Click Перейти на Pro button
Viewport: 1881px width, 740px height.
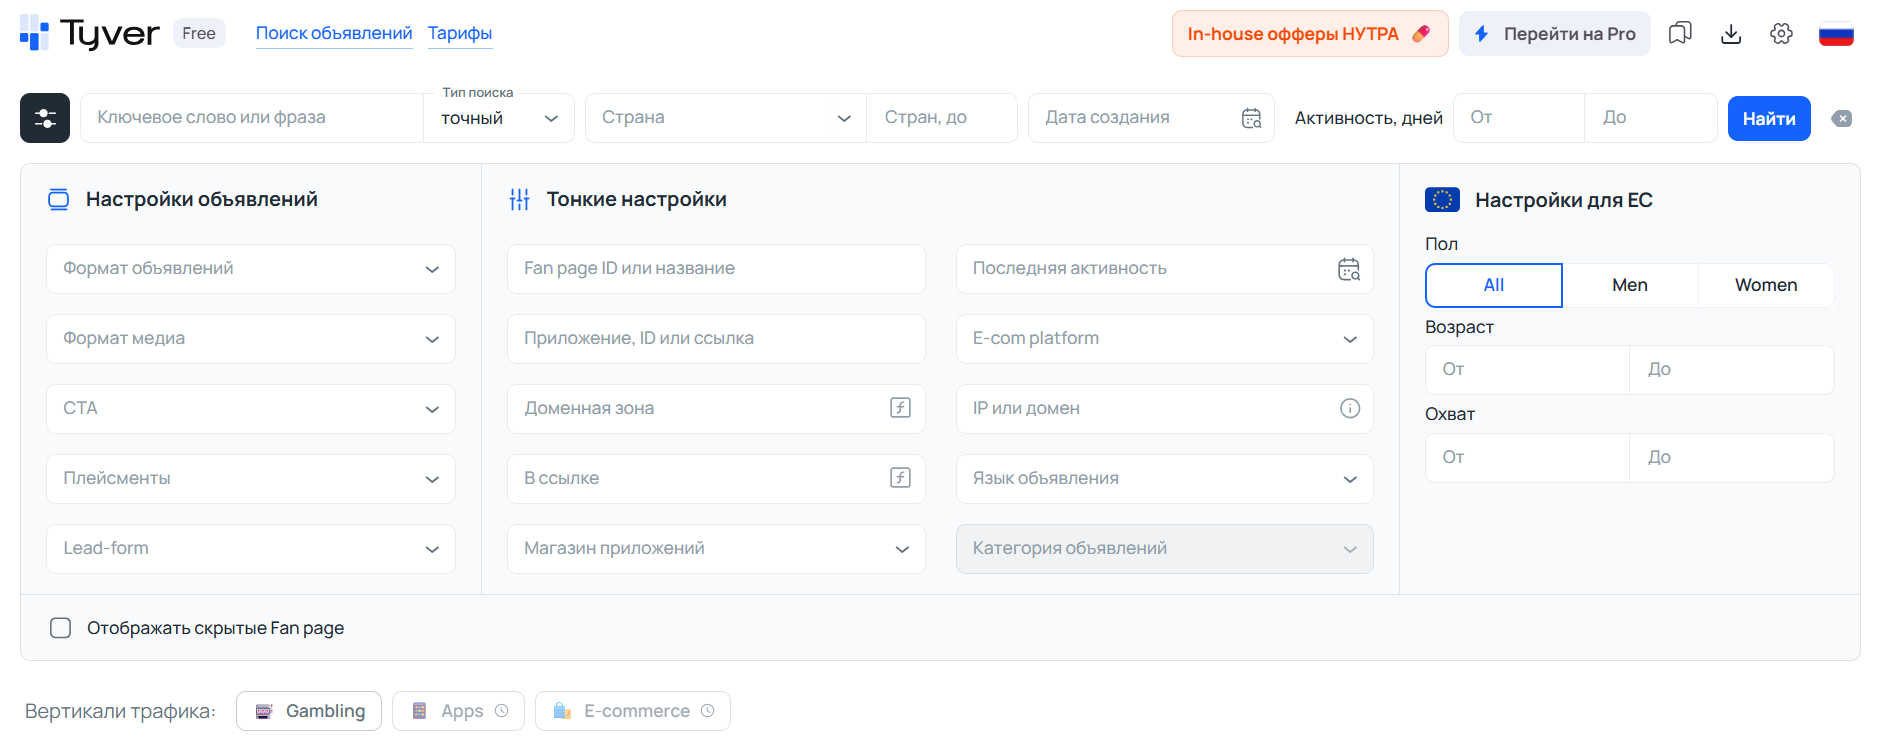coord(1555,34)
